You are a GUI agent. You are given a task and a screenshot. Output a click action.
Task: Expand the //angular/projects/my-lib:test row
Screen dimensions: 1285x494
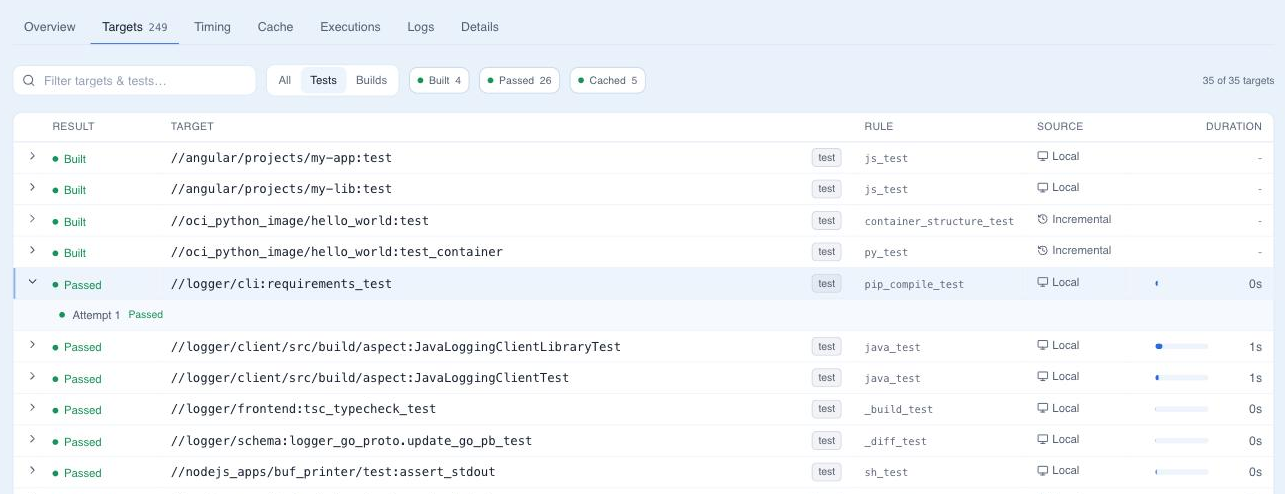click(32, 188)
